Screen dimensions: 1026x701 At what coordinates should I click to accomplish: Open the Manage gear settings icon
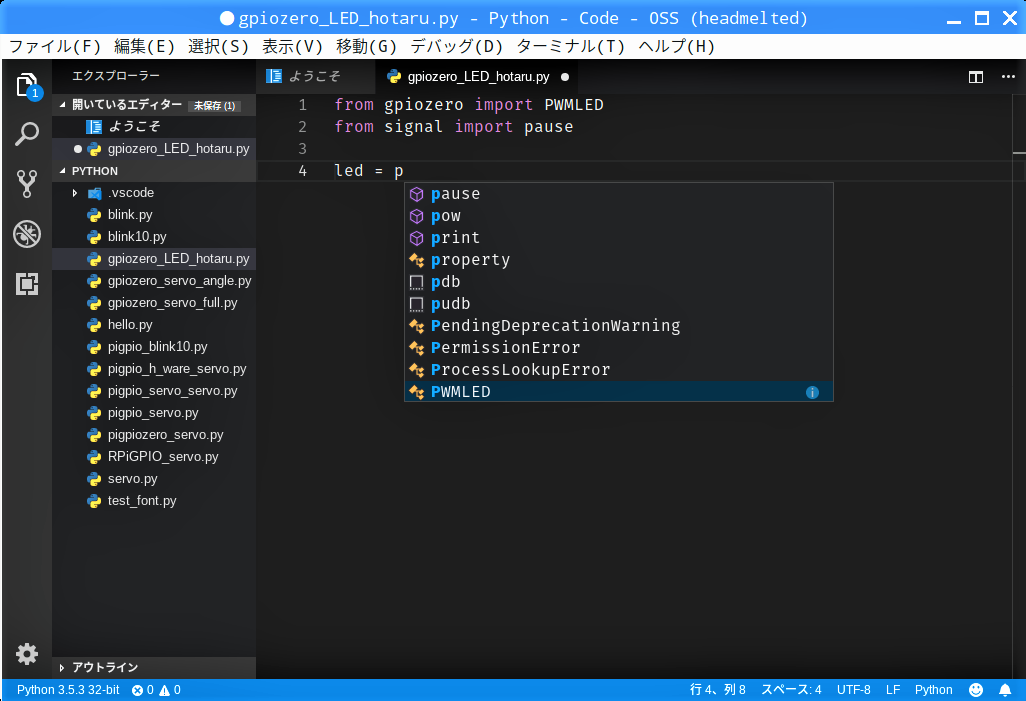point(27,653)
